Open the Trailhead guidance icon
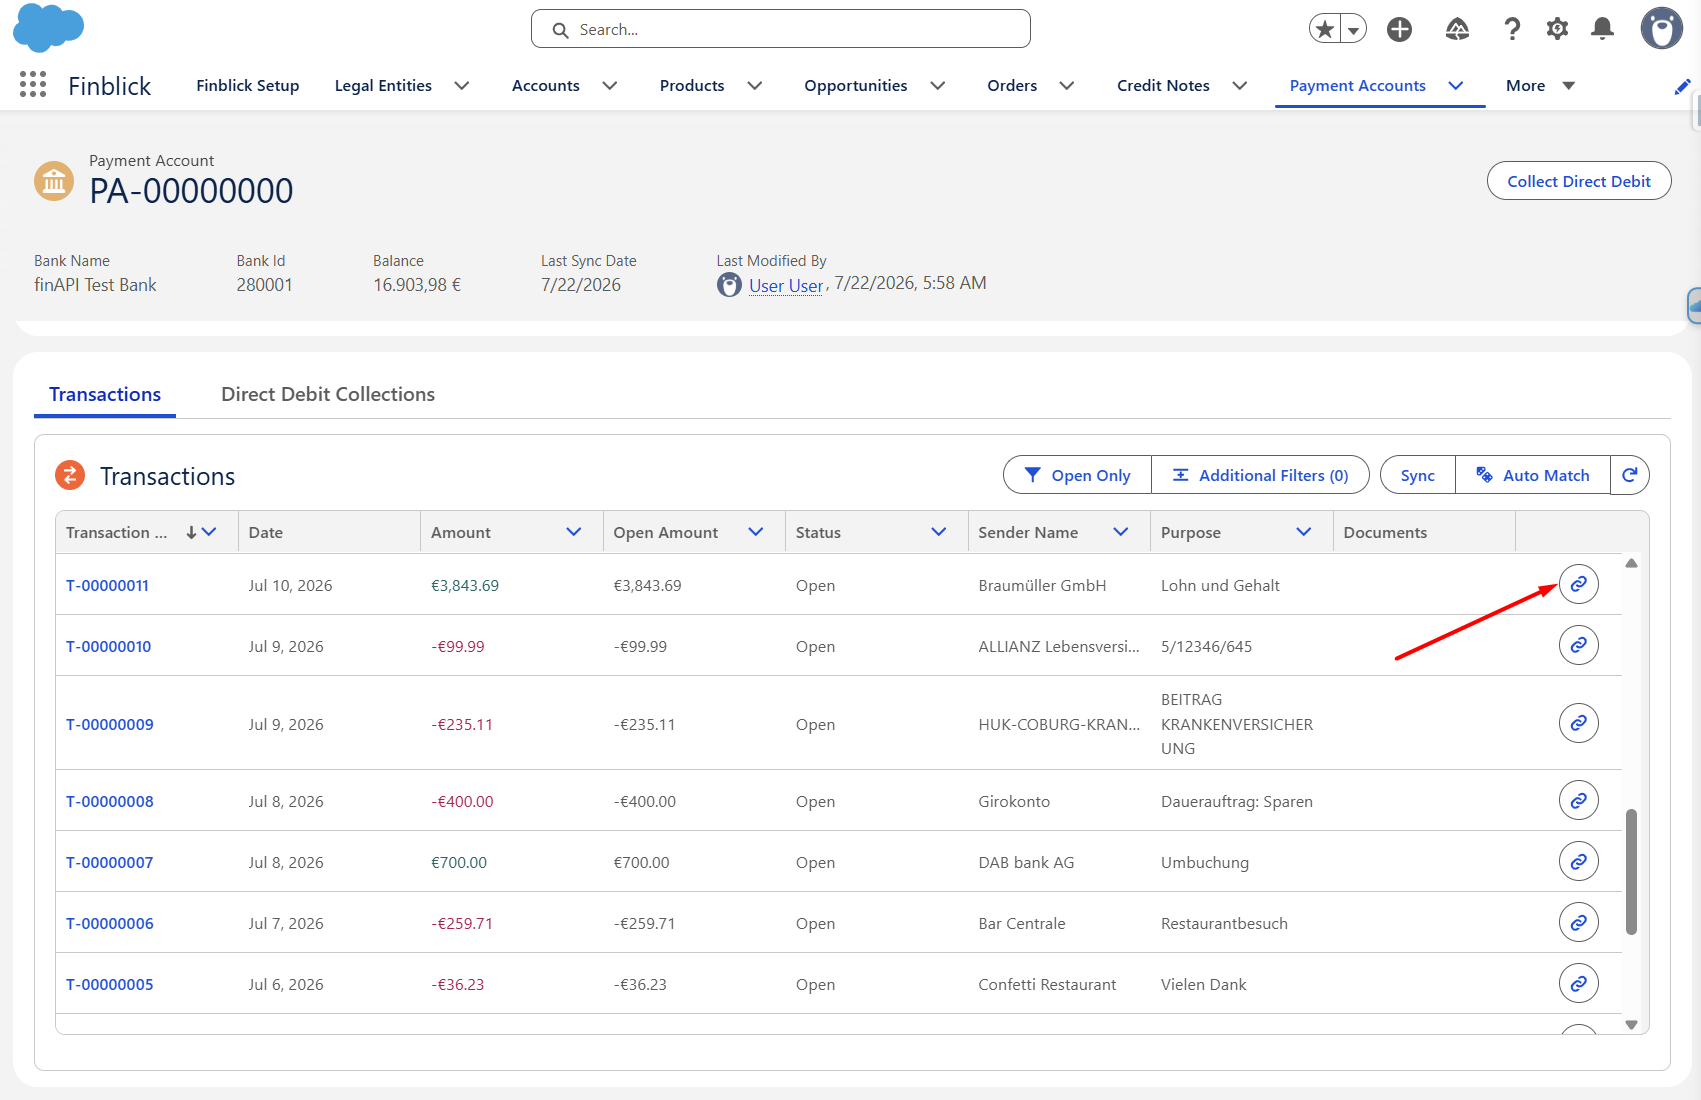 point(1457,29)
